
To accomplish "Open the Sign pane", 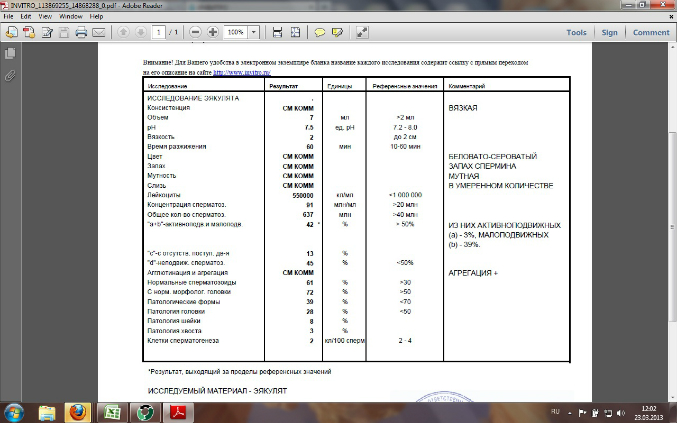I will pyautogui.click(x=609, y=32).
